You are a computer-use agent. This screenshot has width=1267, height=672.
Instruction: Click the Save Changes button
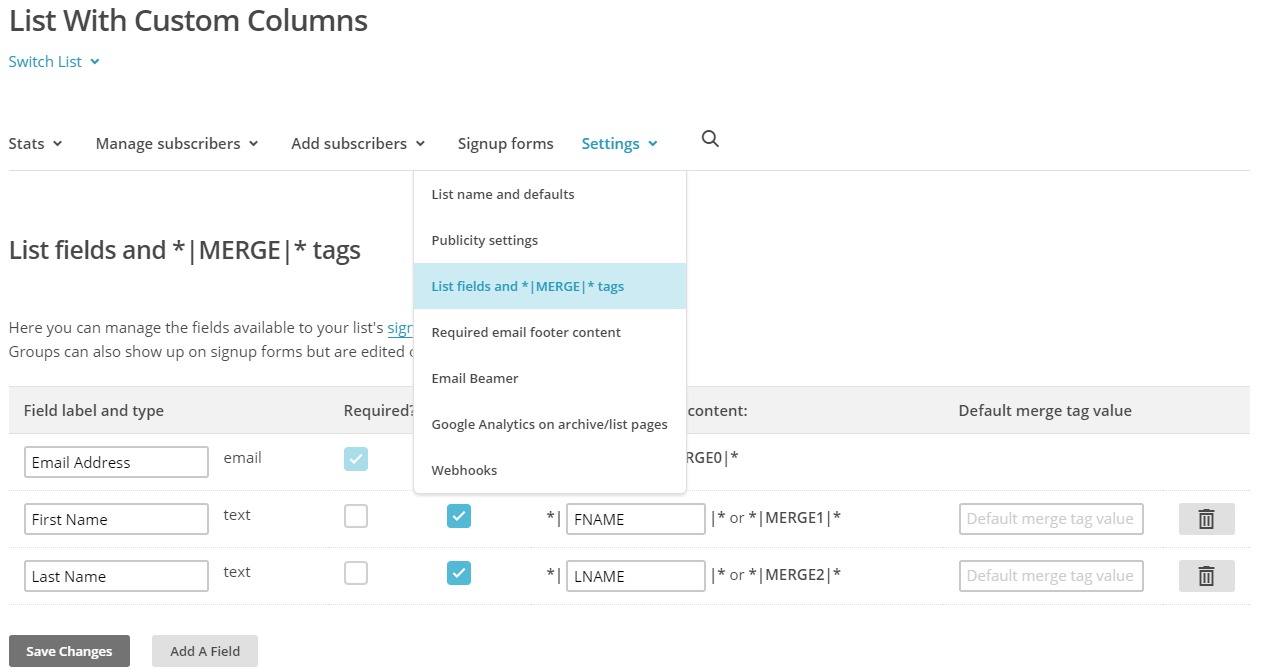(x=69, y=651)
